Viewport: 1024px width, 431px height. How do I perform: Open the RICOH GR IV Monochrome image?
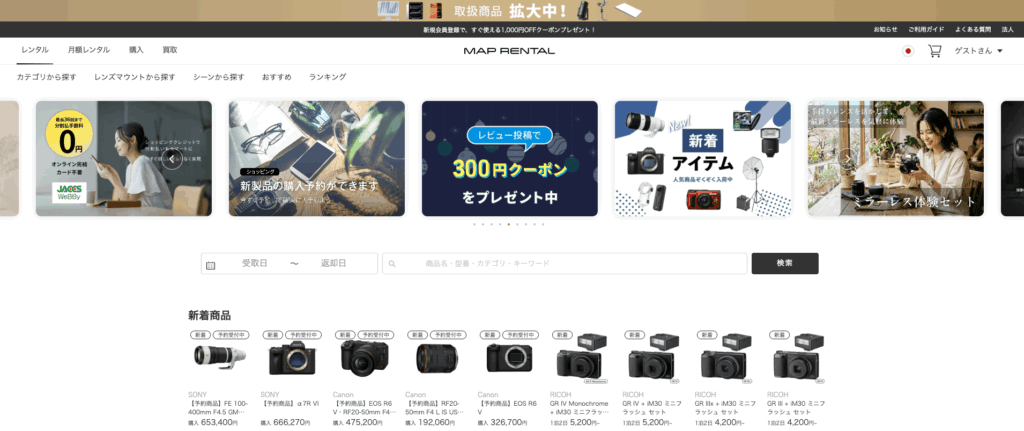[x=581, y=358]
